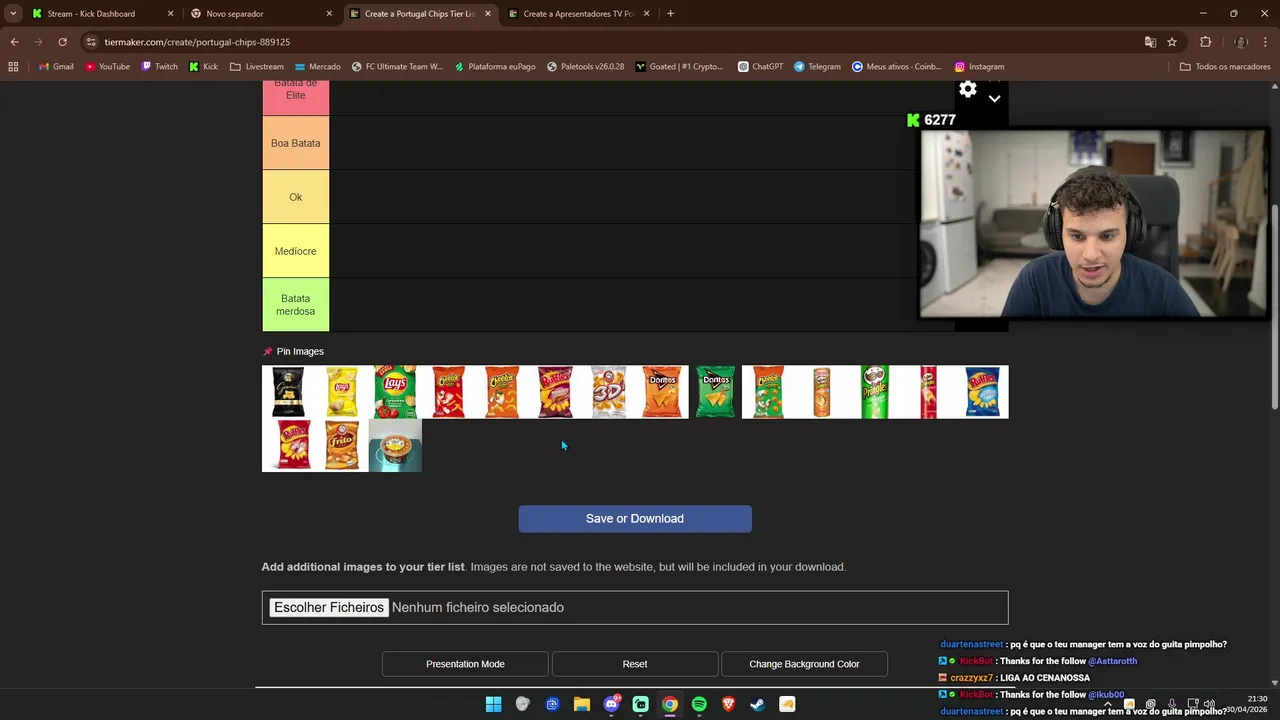Open the tab search dropdown arrow

coord(13,14)
